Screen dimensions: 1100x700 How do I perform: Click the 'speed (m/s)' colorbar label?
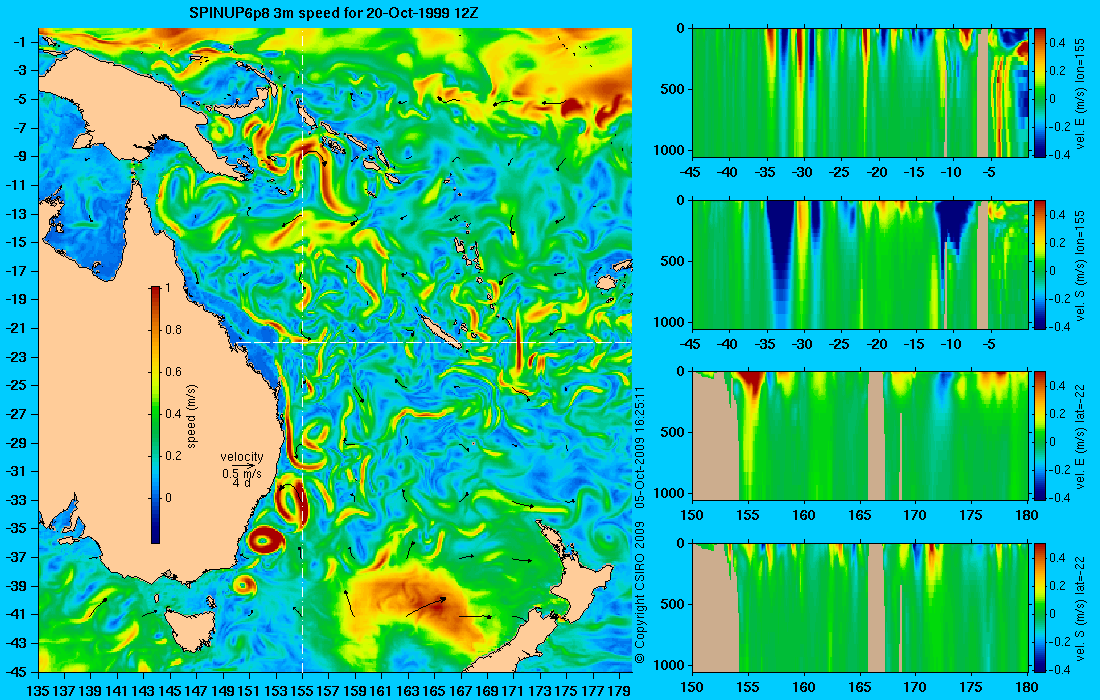[x=192, y=416]
